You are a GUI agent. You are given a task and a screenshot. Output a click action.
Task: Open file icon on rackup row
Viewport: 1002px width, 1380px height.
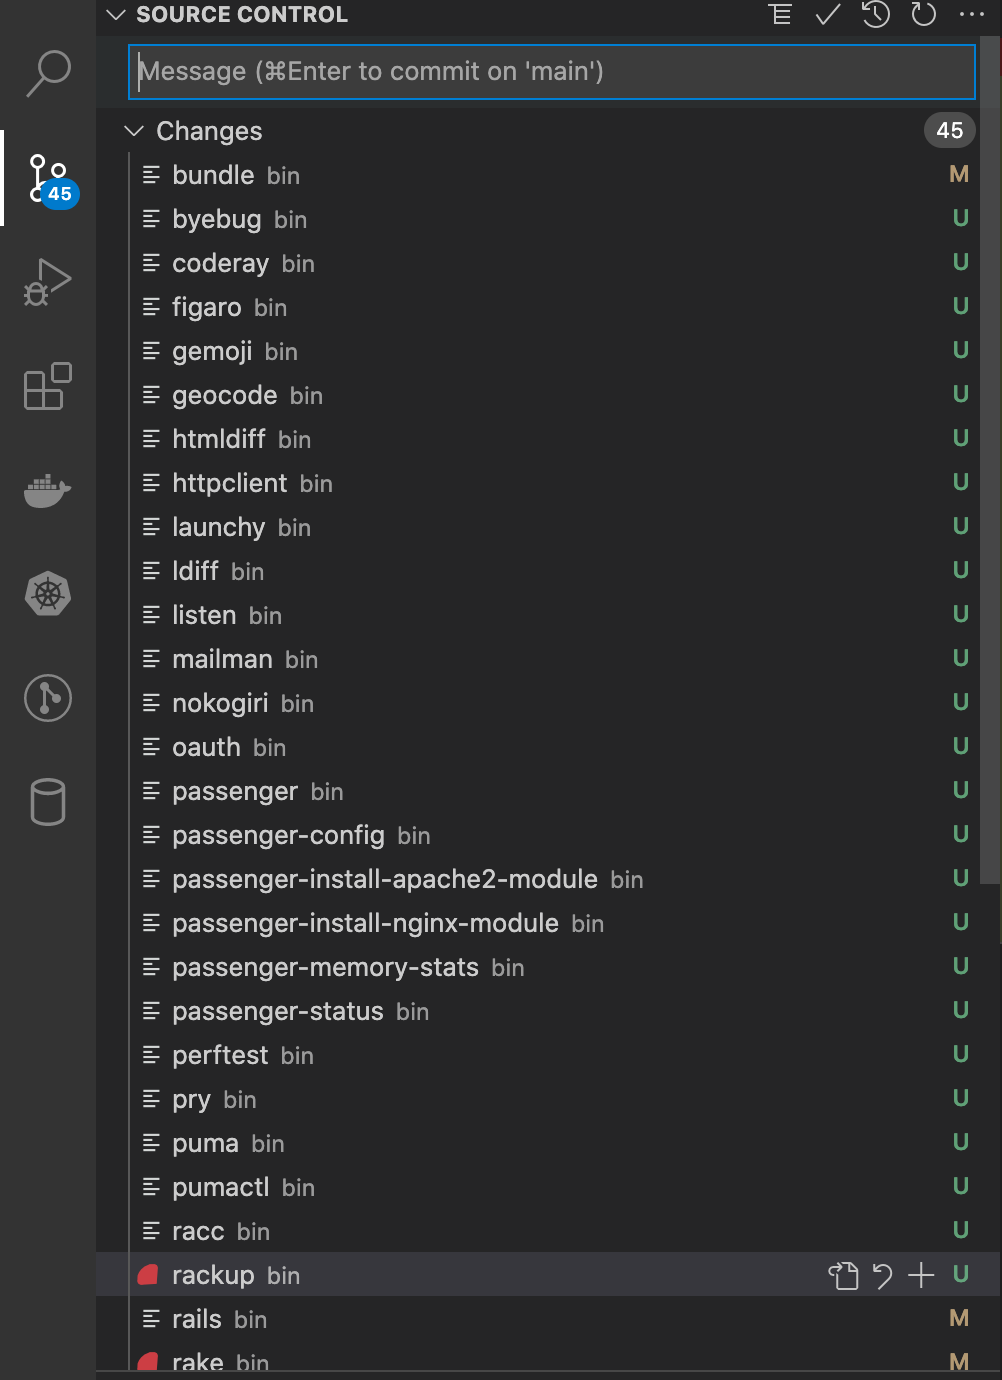[x=844, y=1275]
